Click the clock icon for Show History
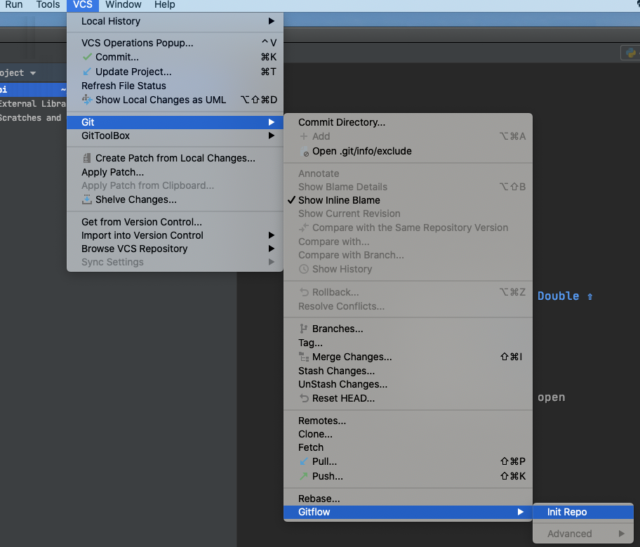This screenshot has height=547, width=640. 304,269
